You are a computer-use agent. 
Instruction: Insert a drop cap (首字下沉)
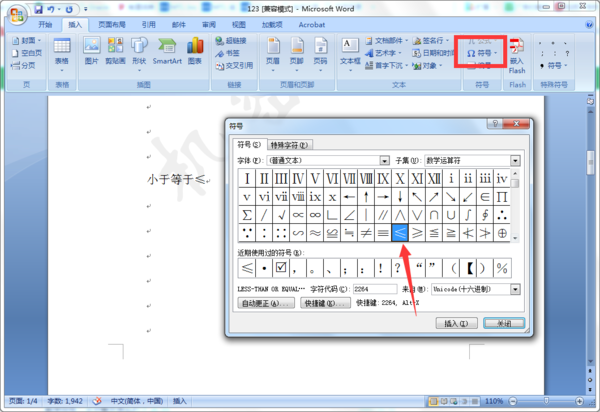pos(386,65)
